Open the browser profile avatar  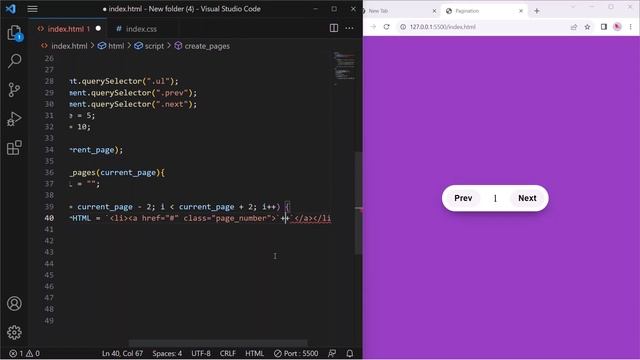coord(618,27)
